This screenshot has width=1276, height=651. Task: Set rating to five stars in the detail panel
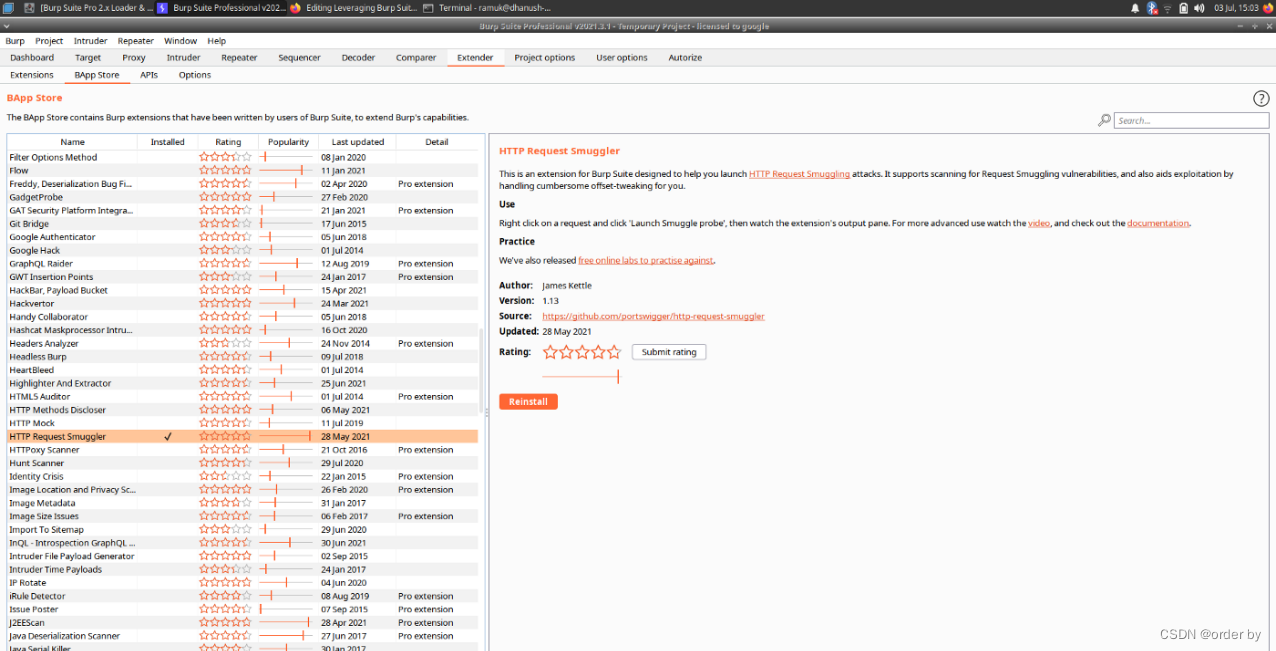click(614, 352)
